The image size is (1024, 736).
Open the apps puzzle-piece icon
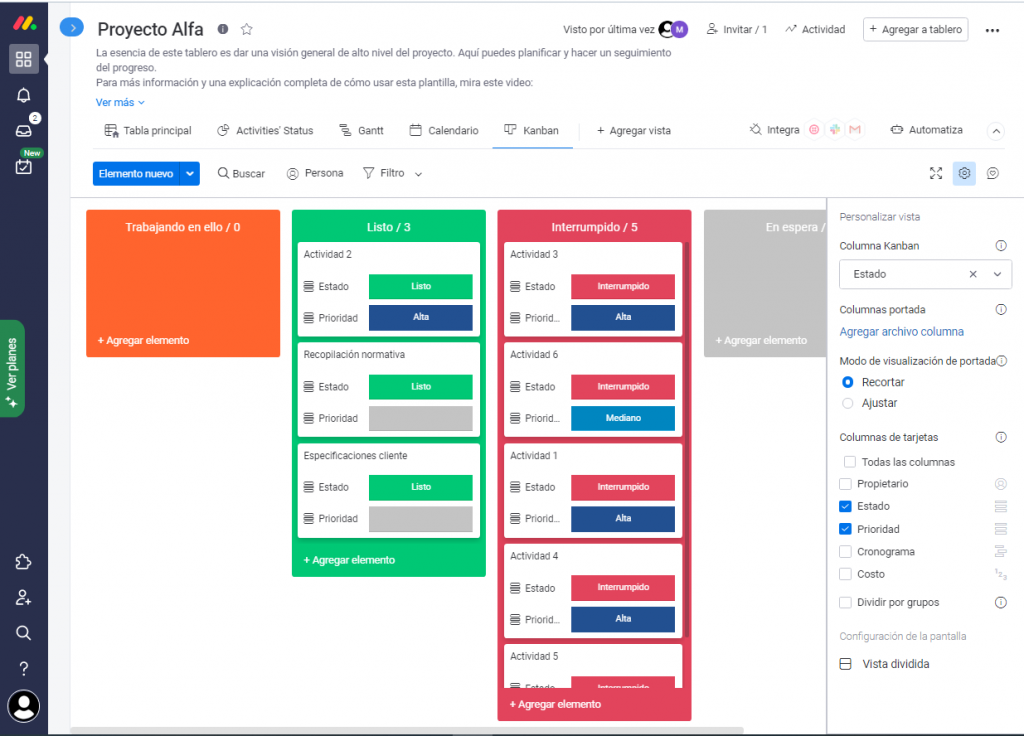click(24, 562)
